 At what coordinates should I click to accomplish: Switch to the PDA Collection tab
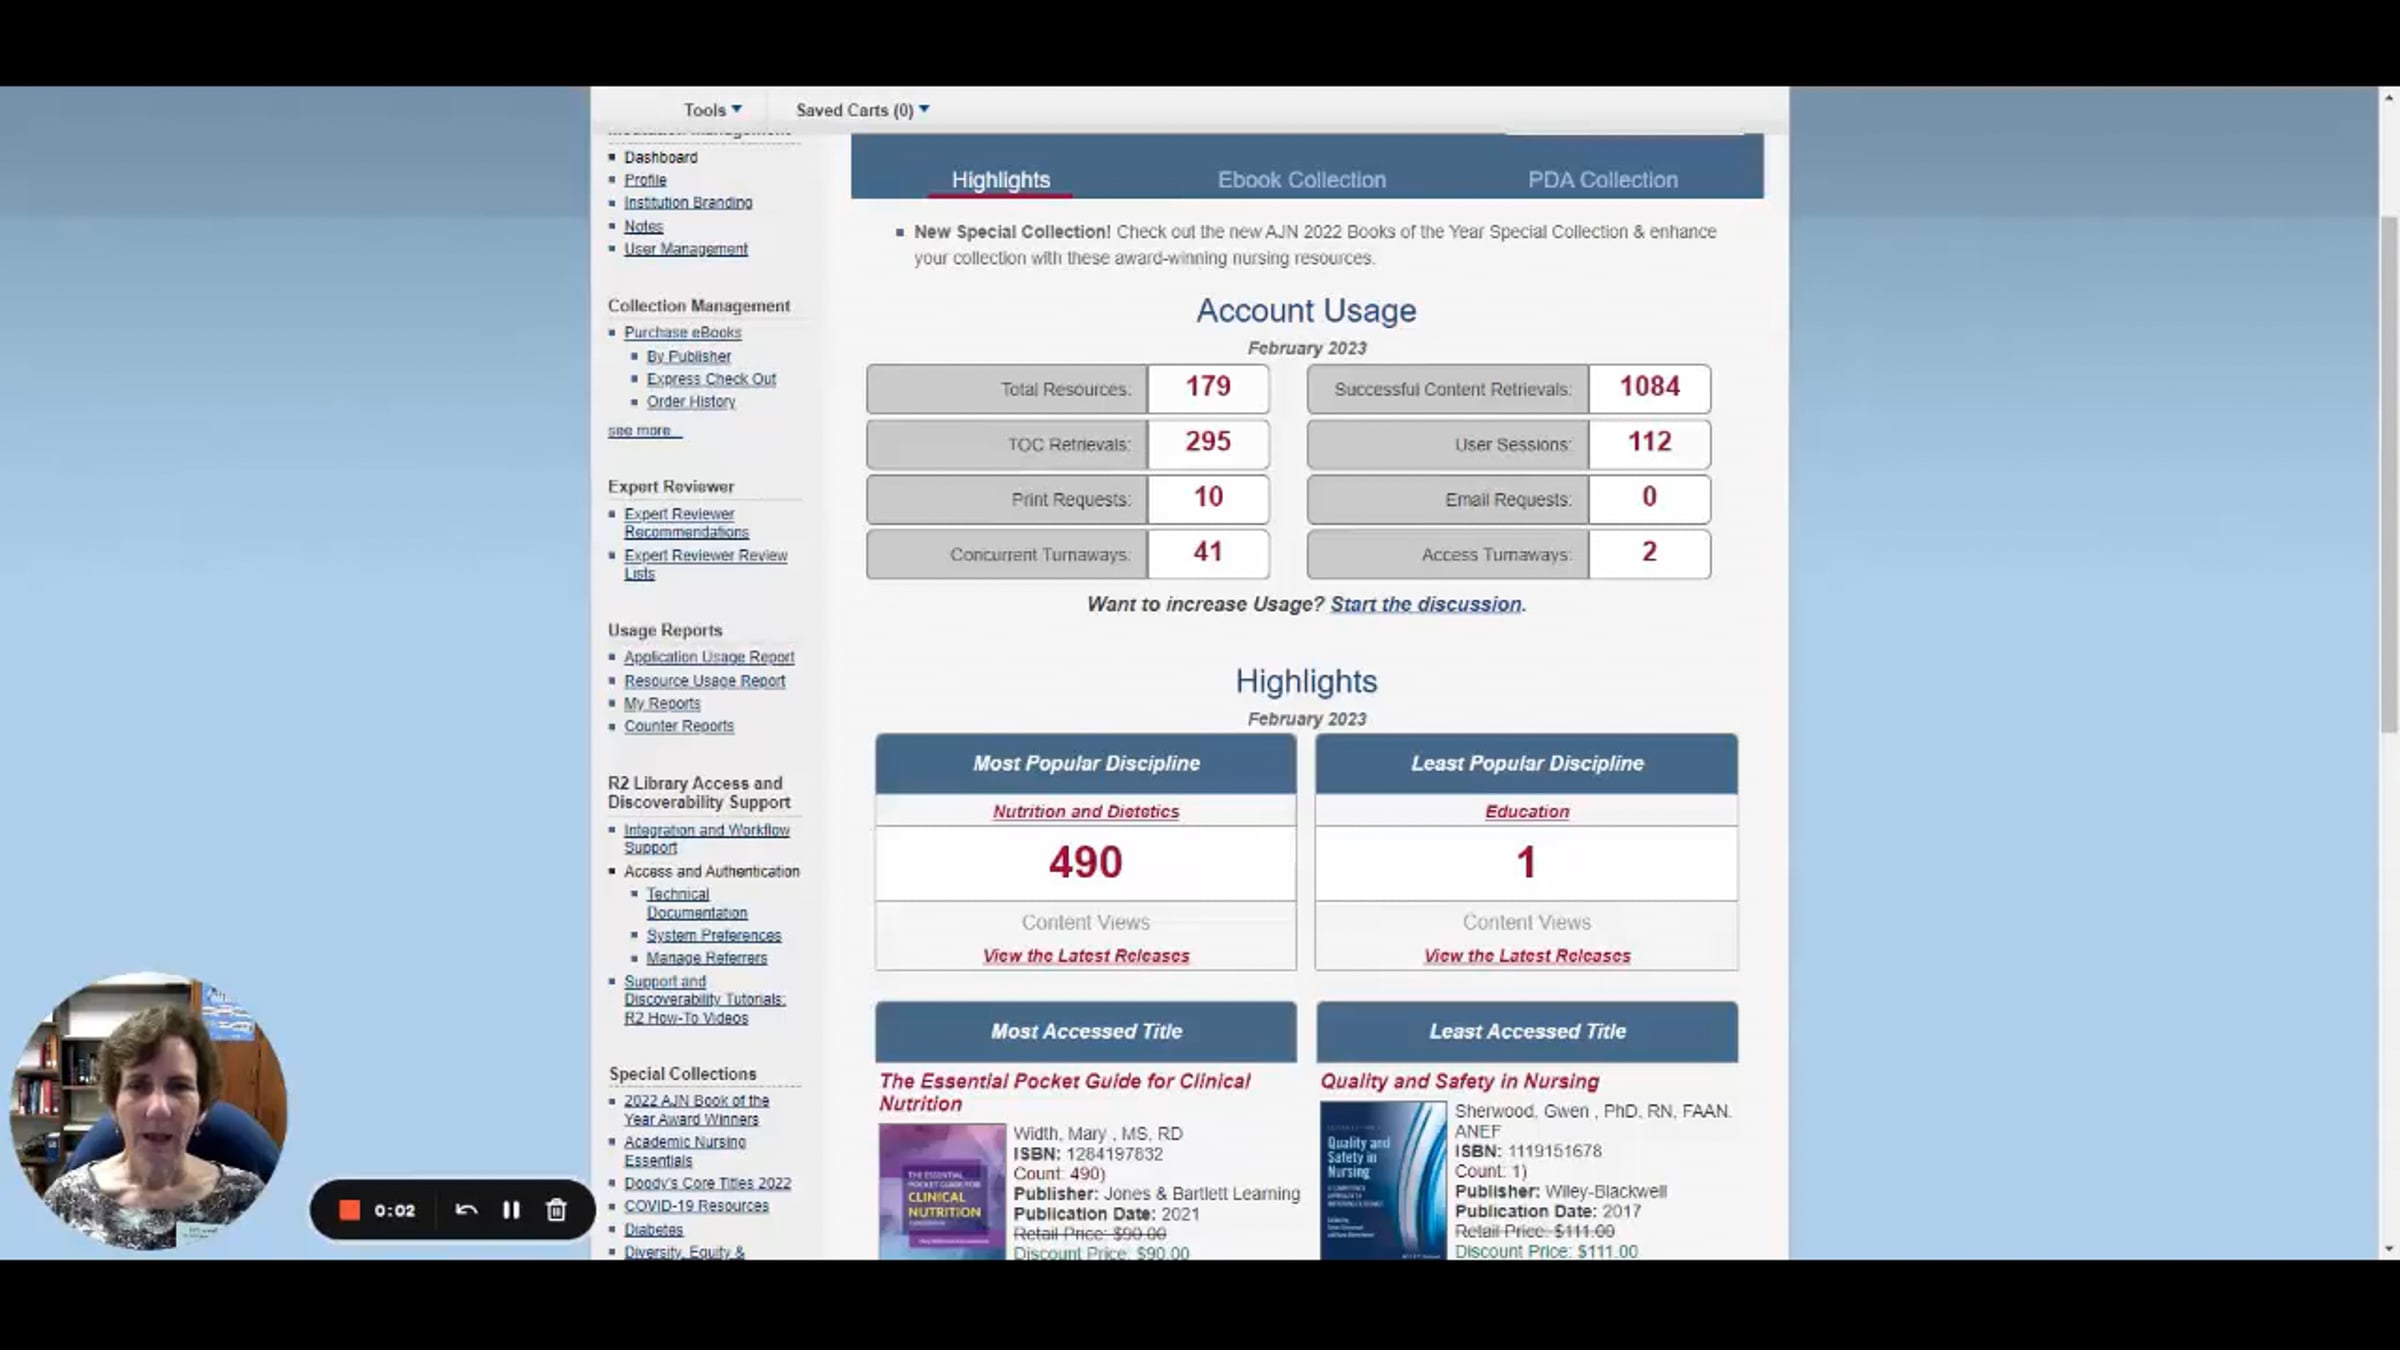click(x=1602, y=180)
